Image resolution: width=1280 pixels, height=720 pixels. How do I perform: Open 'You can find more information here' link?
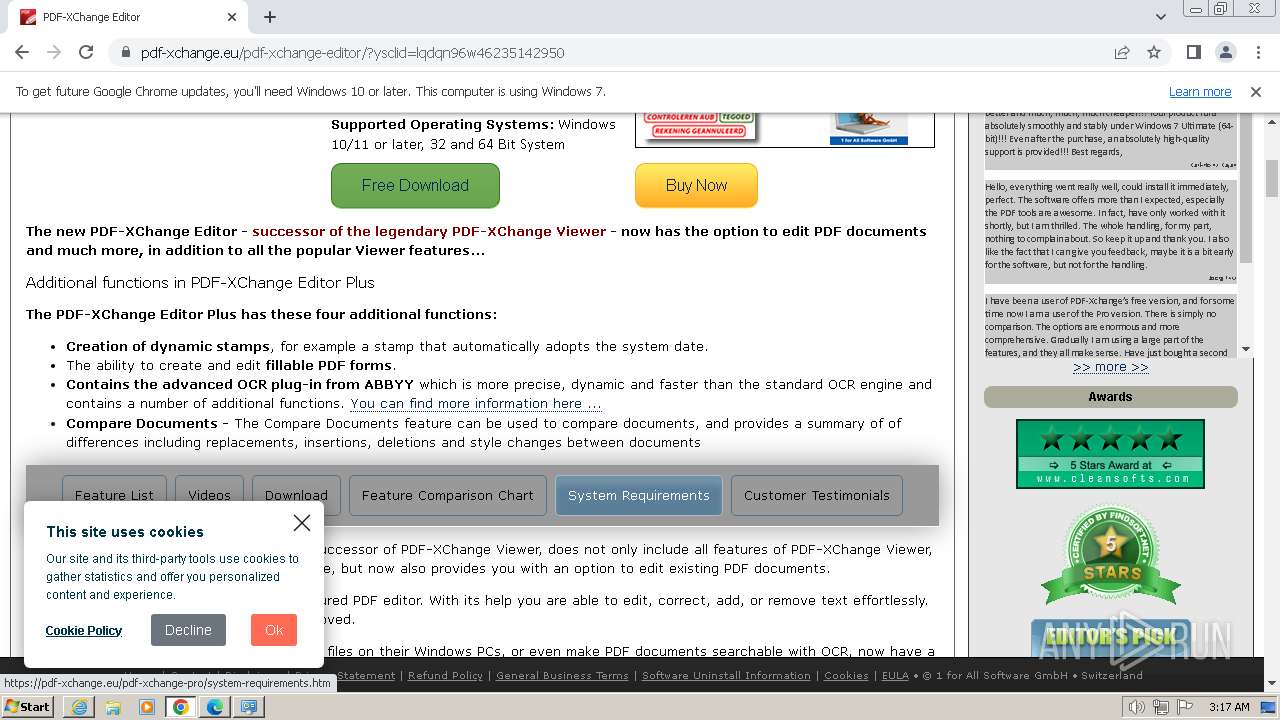[476, 404]
